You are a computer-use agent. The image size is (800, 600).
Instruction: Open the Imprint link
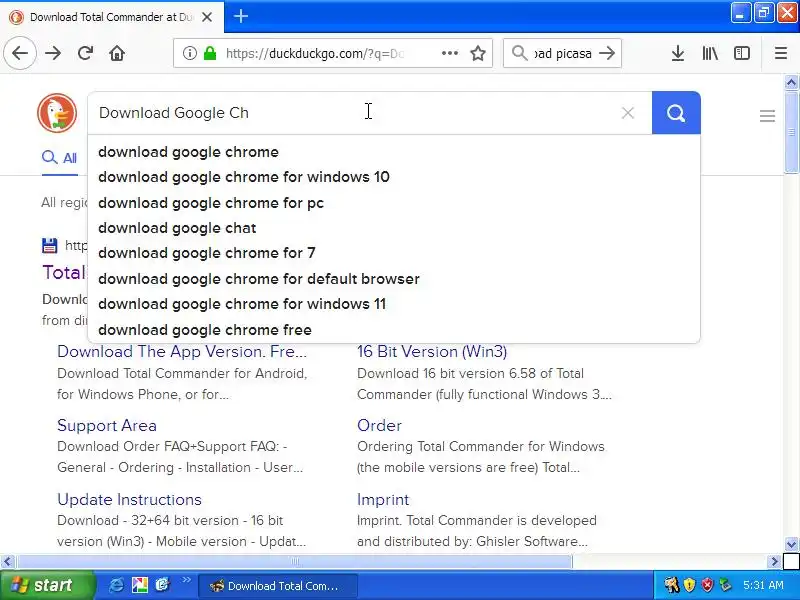[x=383, y=499]
